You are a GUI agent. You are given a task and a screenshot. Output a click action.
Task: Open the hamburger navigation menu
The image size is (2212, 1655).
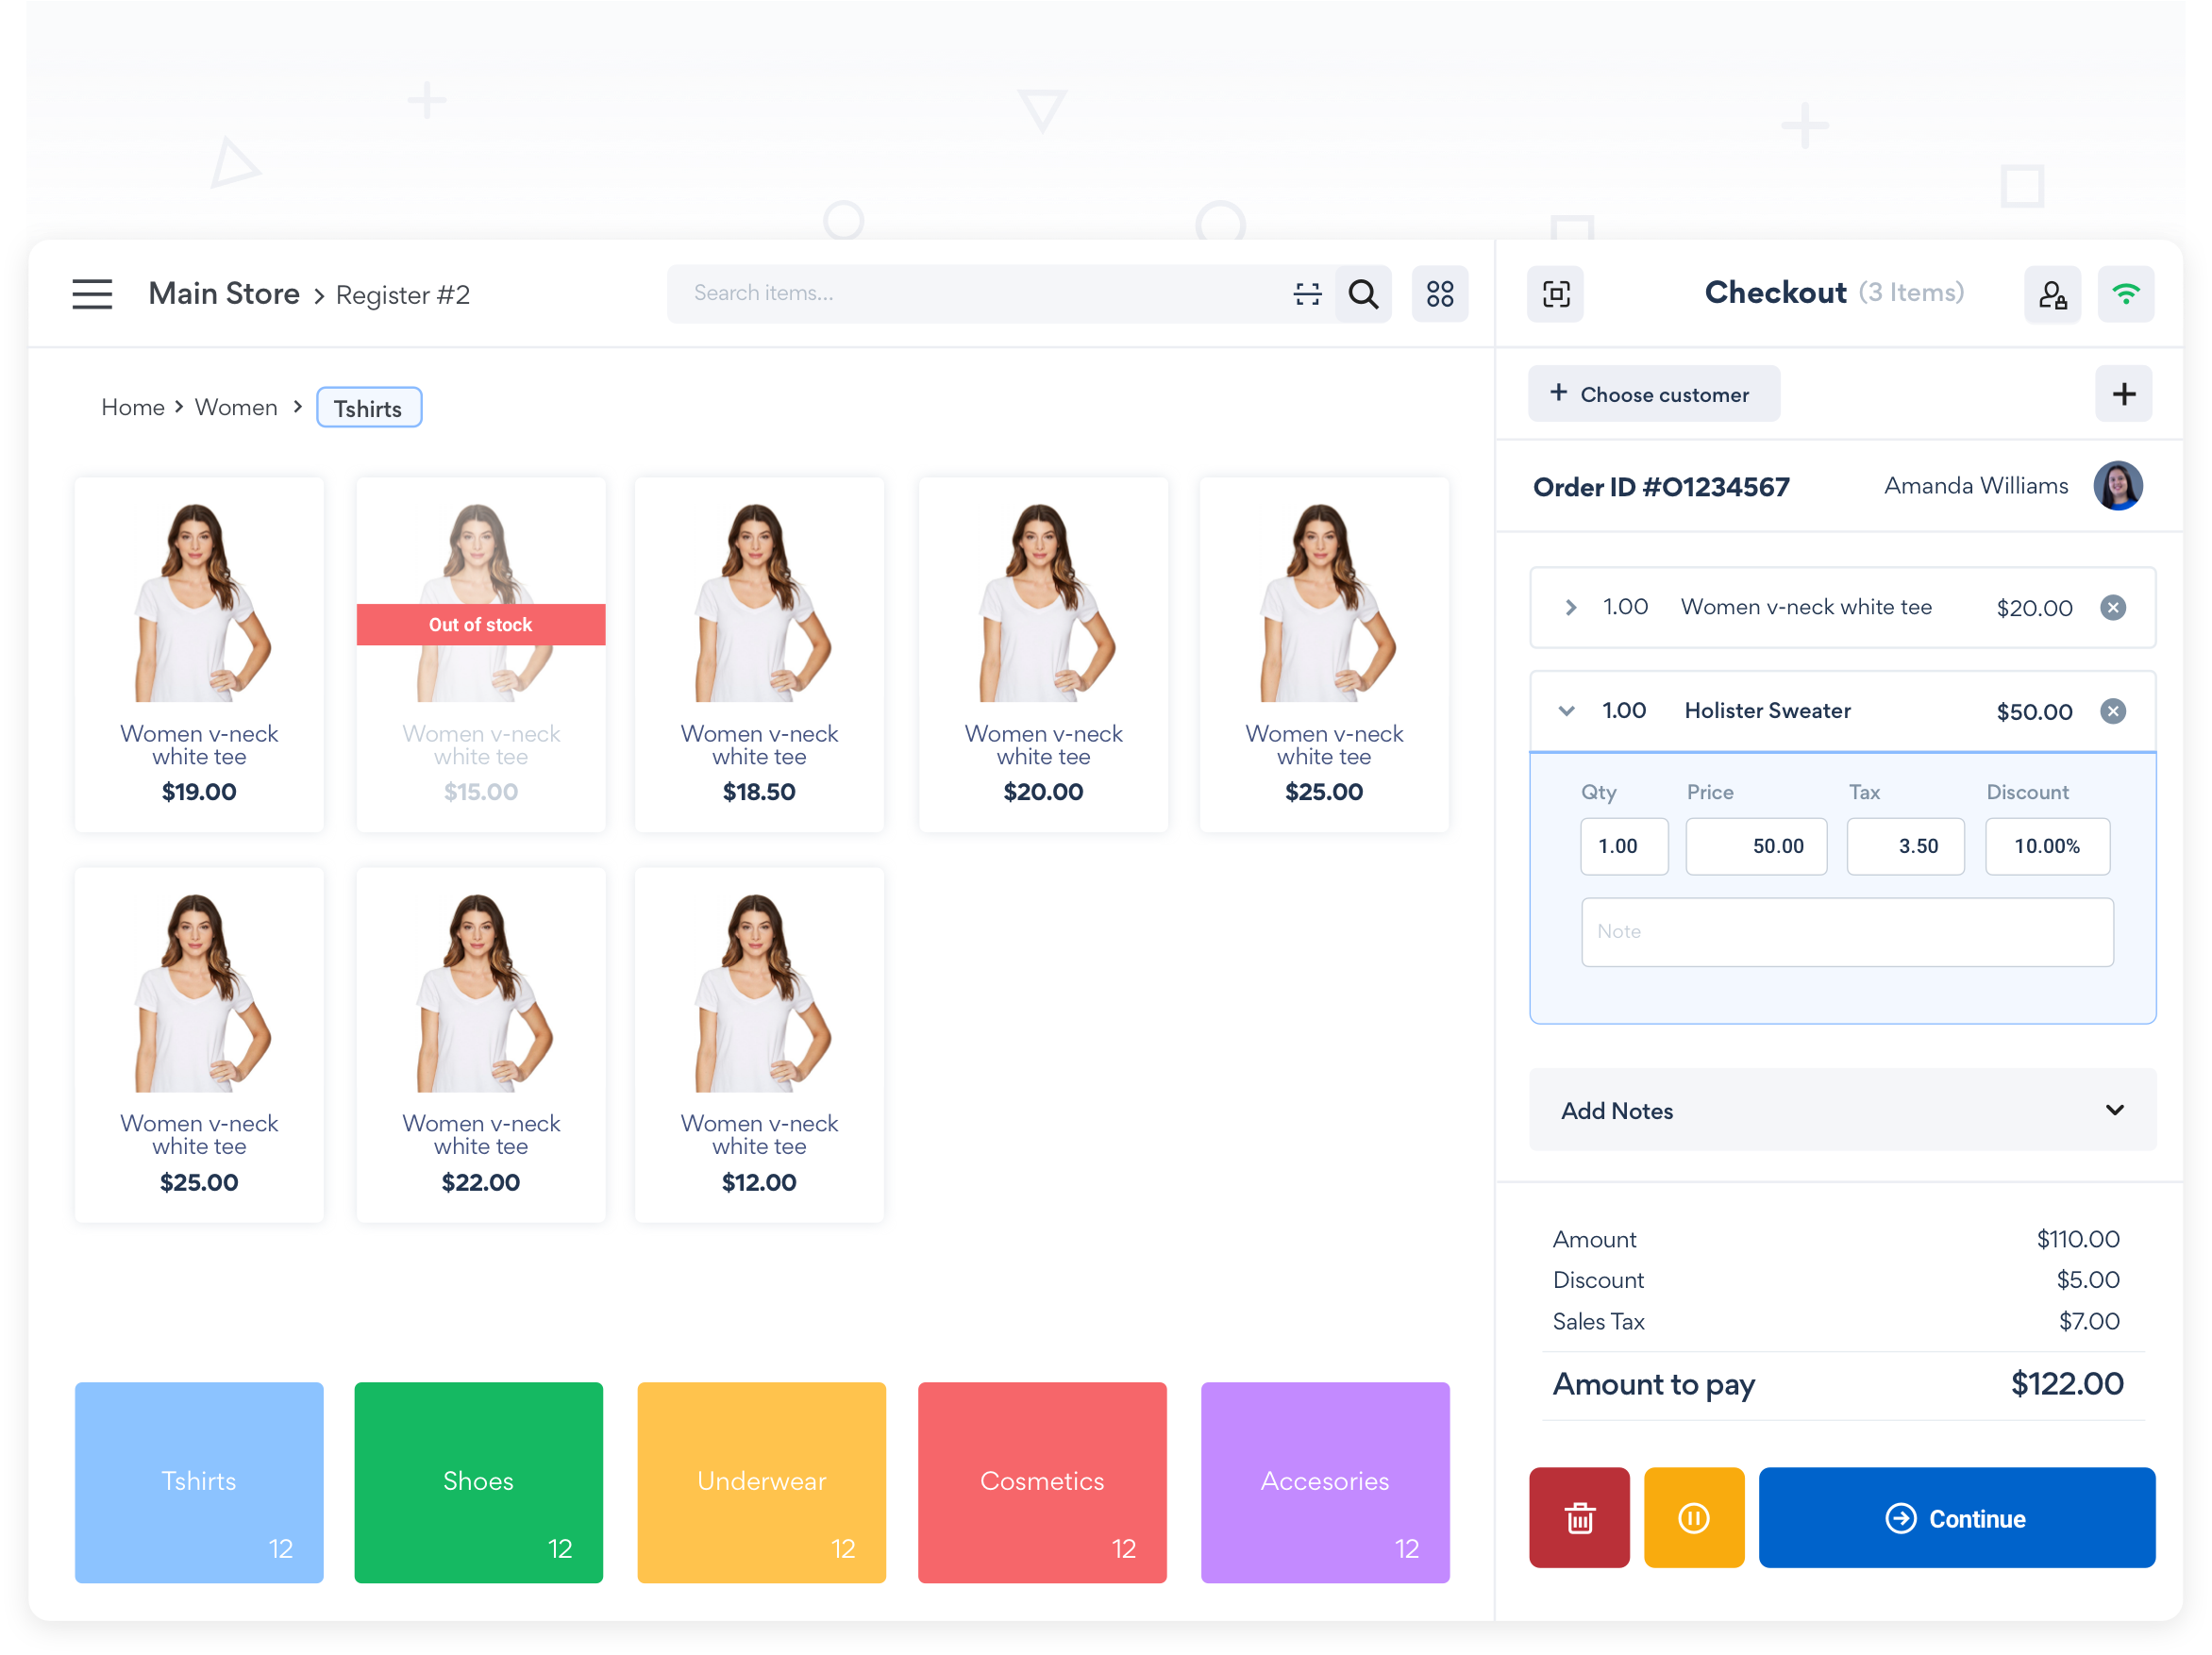coord(92,293)
